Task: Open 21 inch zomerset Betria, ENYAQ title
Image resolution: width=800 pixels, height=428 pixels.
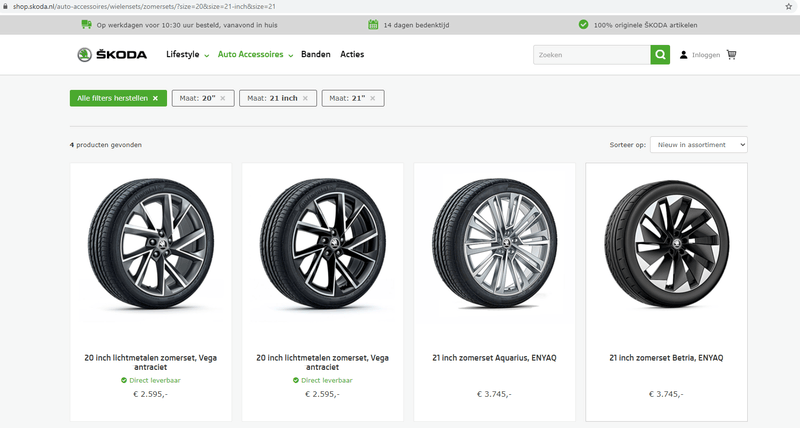Action: click(666, 357)
